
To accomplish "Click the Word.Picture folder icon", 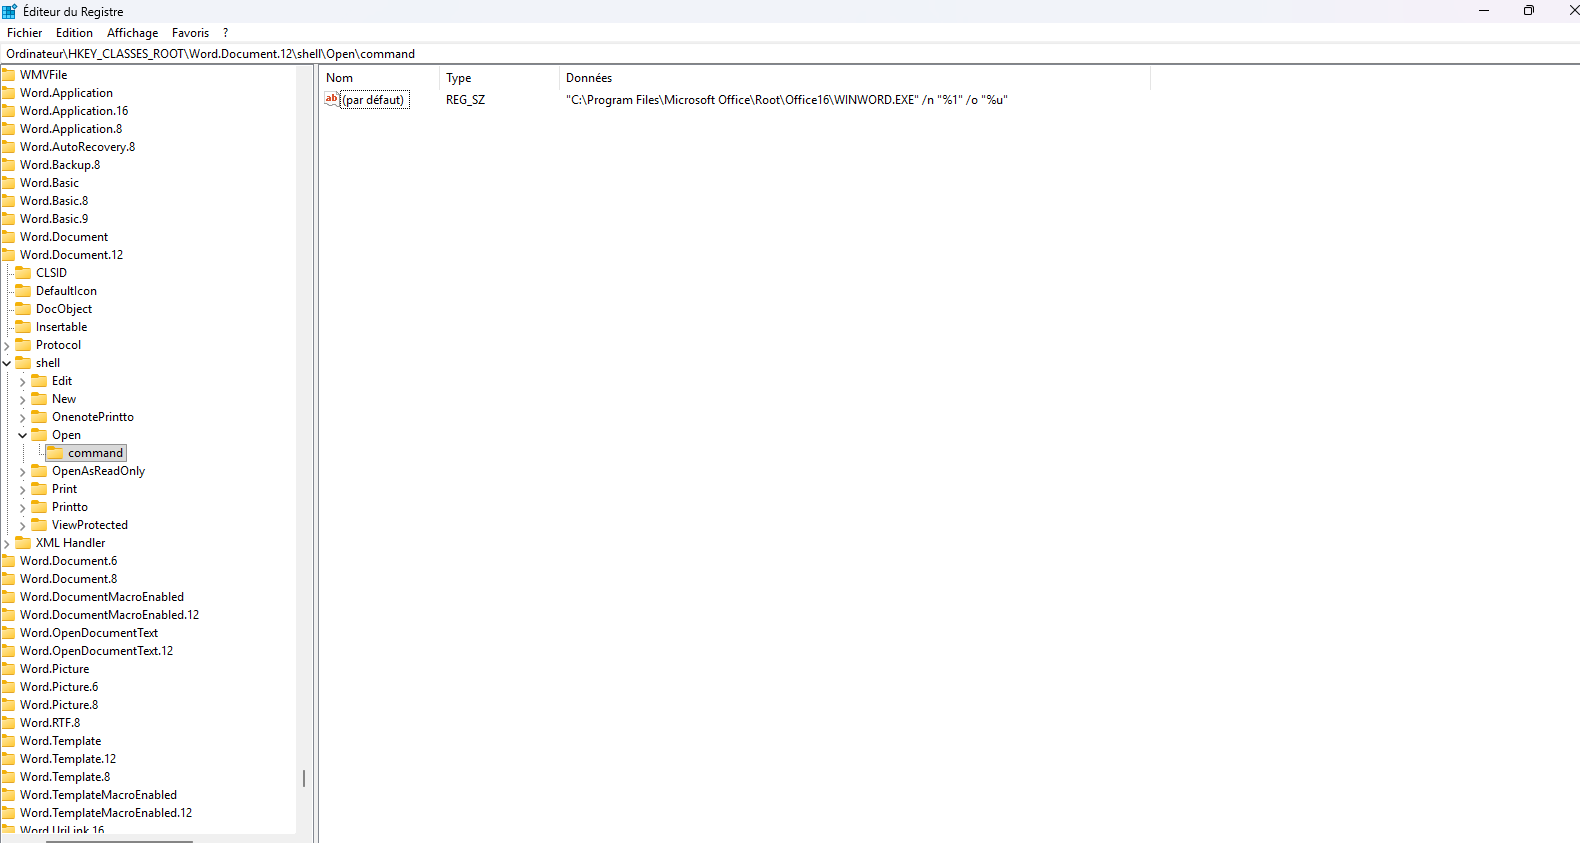I will 8,669.
